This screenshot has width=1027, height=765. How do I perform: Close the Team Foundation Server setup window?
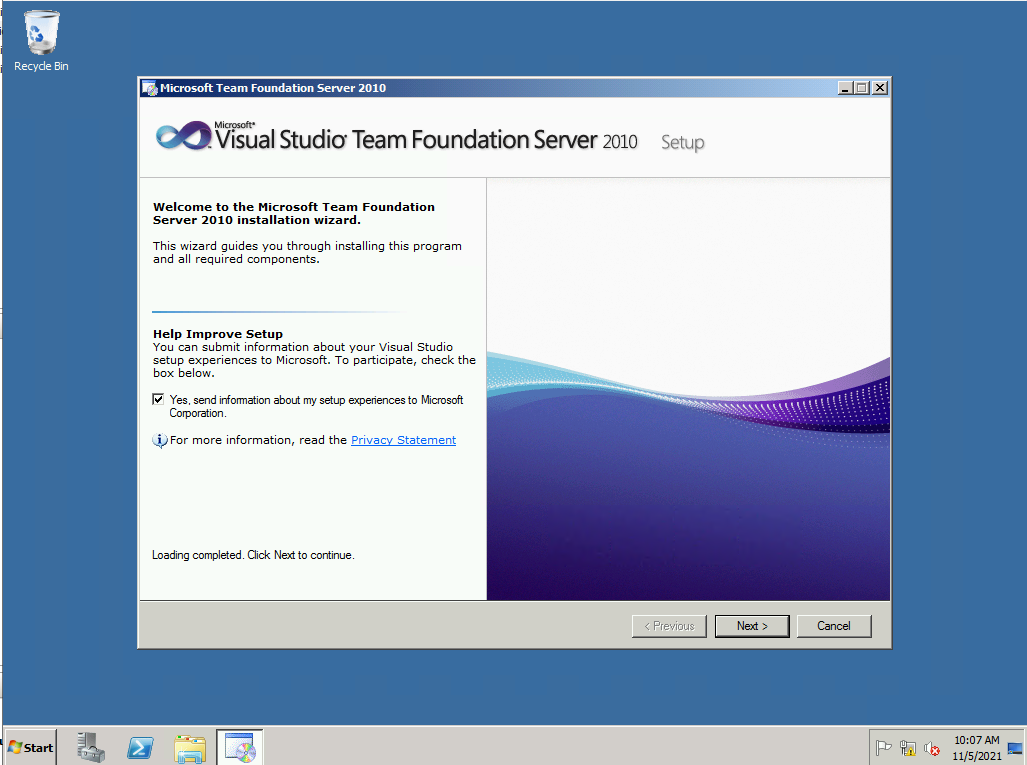click(x=880, y=88)
